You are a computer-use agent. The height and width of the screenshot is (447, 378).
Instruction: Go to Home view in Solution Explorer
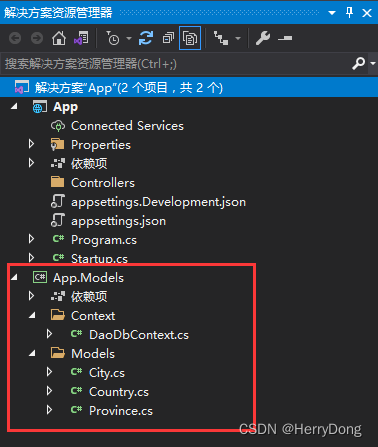[59, 38]
